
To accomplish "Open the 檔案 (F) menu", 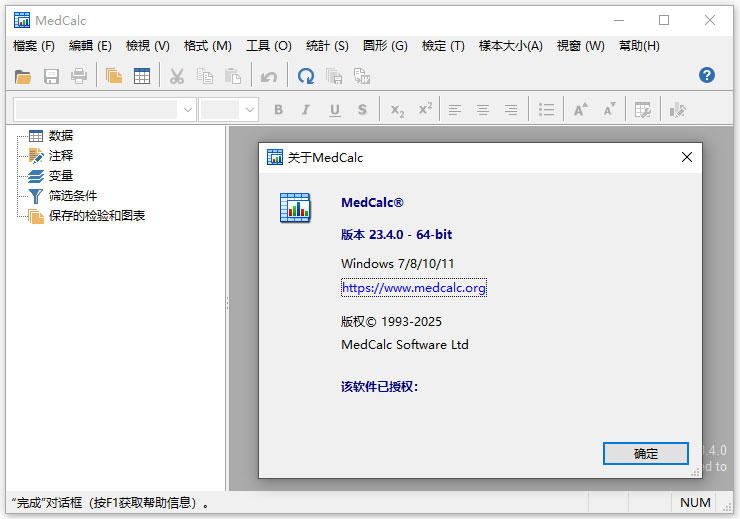I will (x=34, y=46).
